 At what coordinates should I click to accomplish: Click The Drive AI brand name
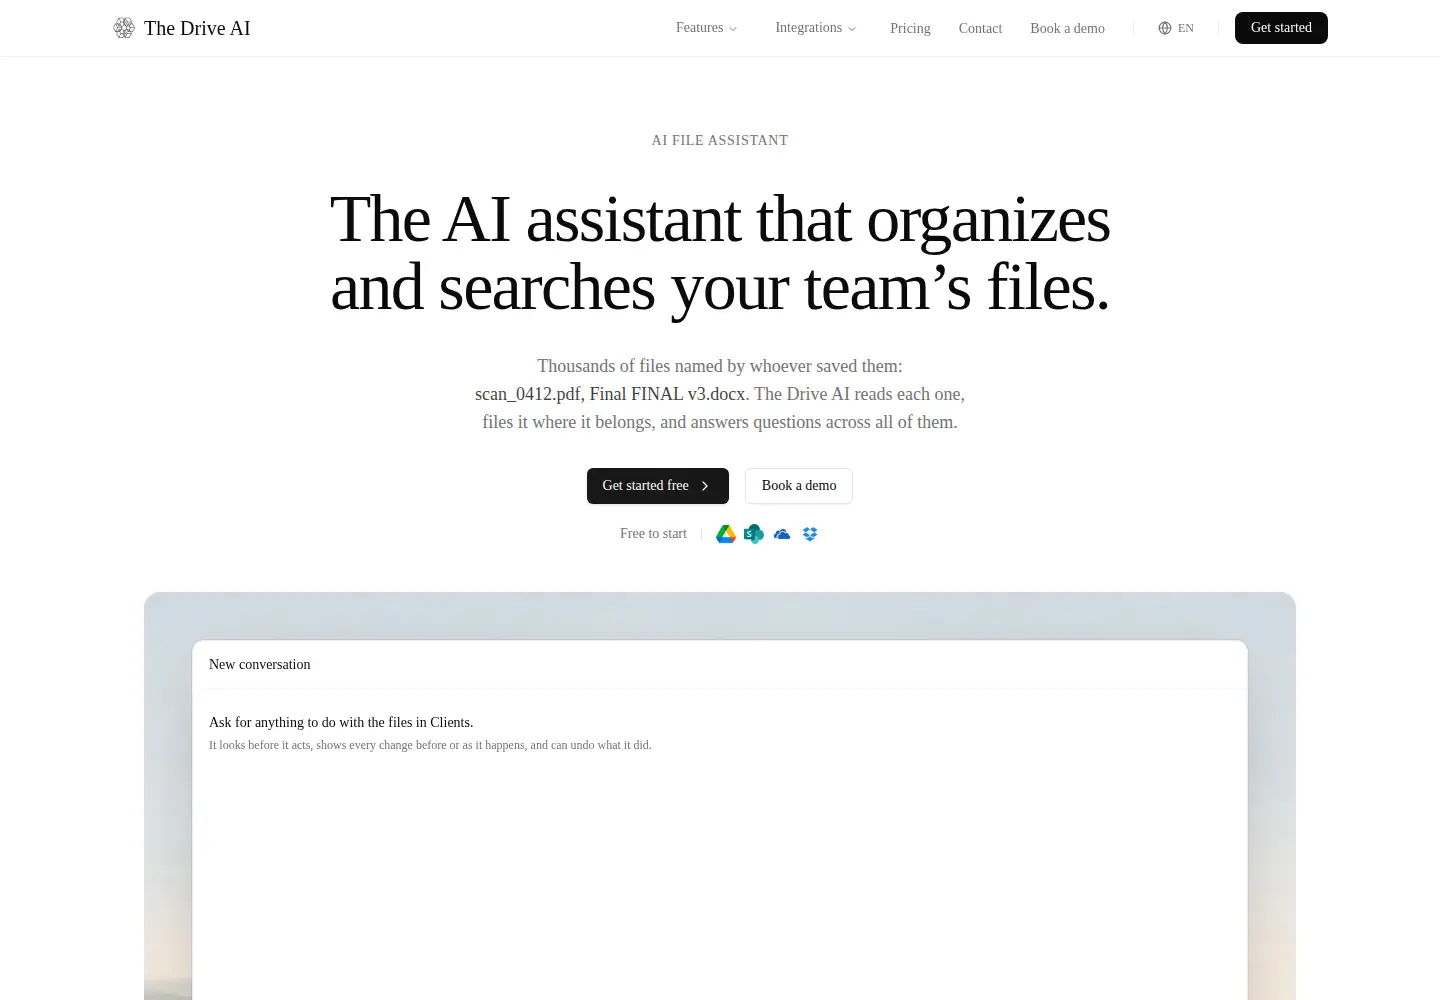click(x=197, y=28)
